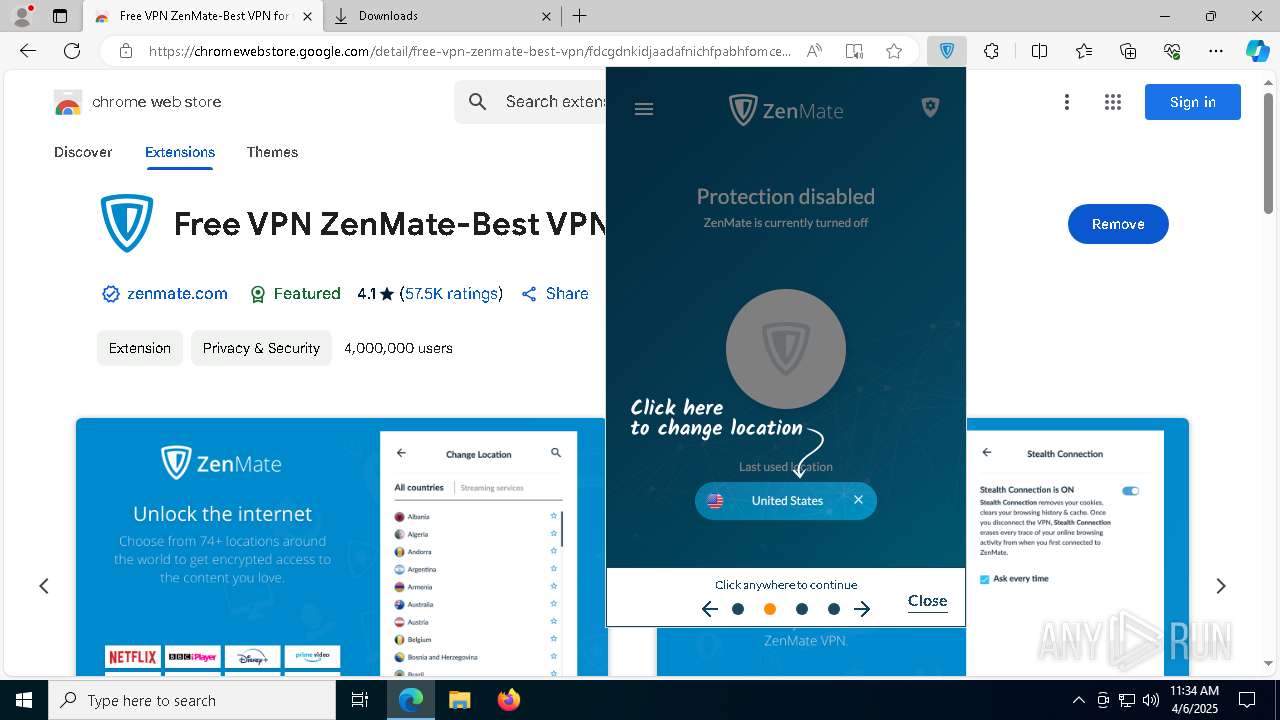Add this page to favorites star
The image size is (1280, 720).
tap(894, 51)
